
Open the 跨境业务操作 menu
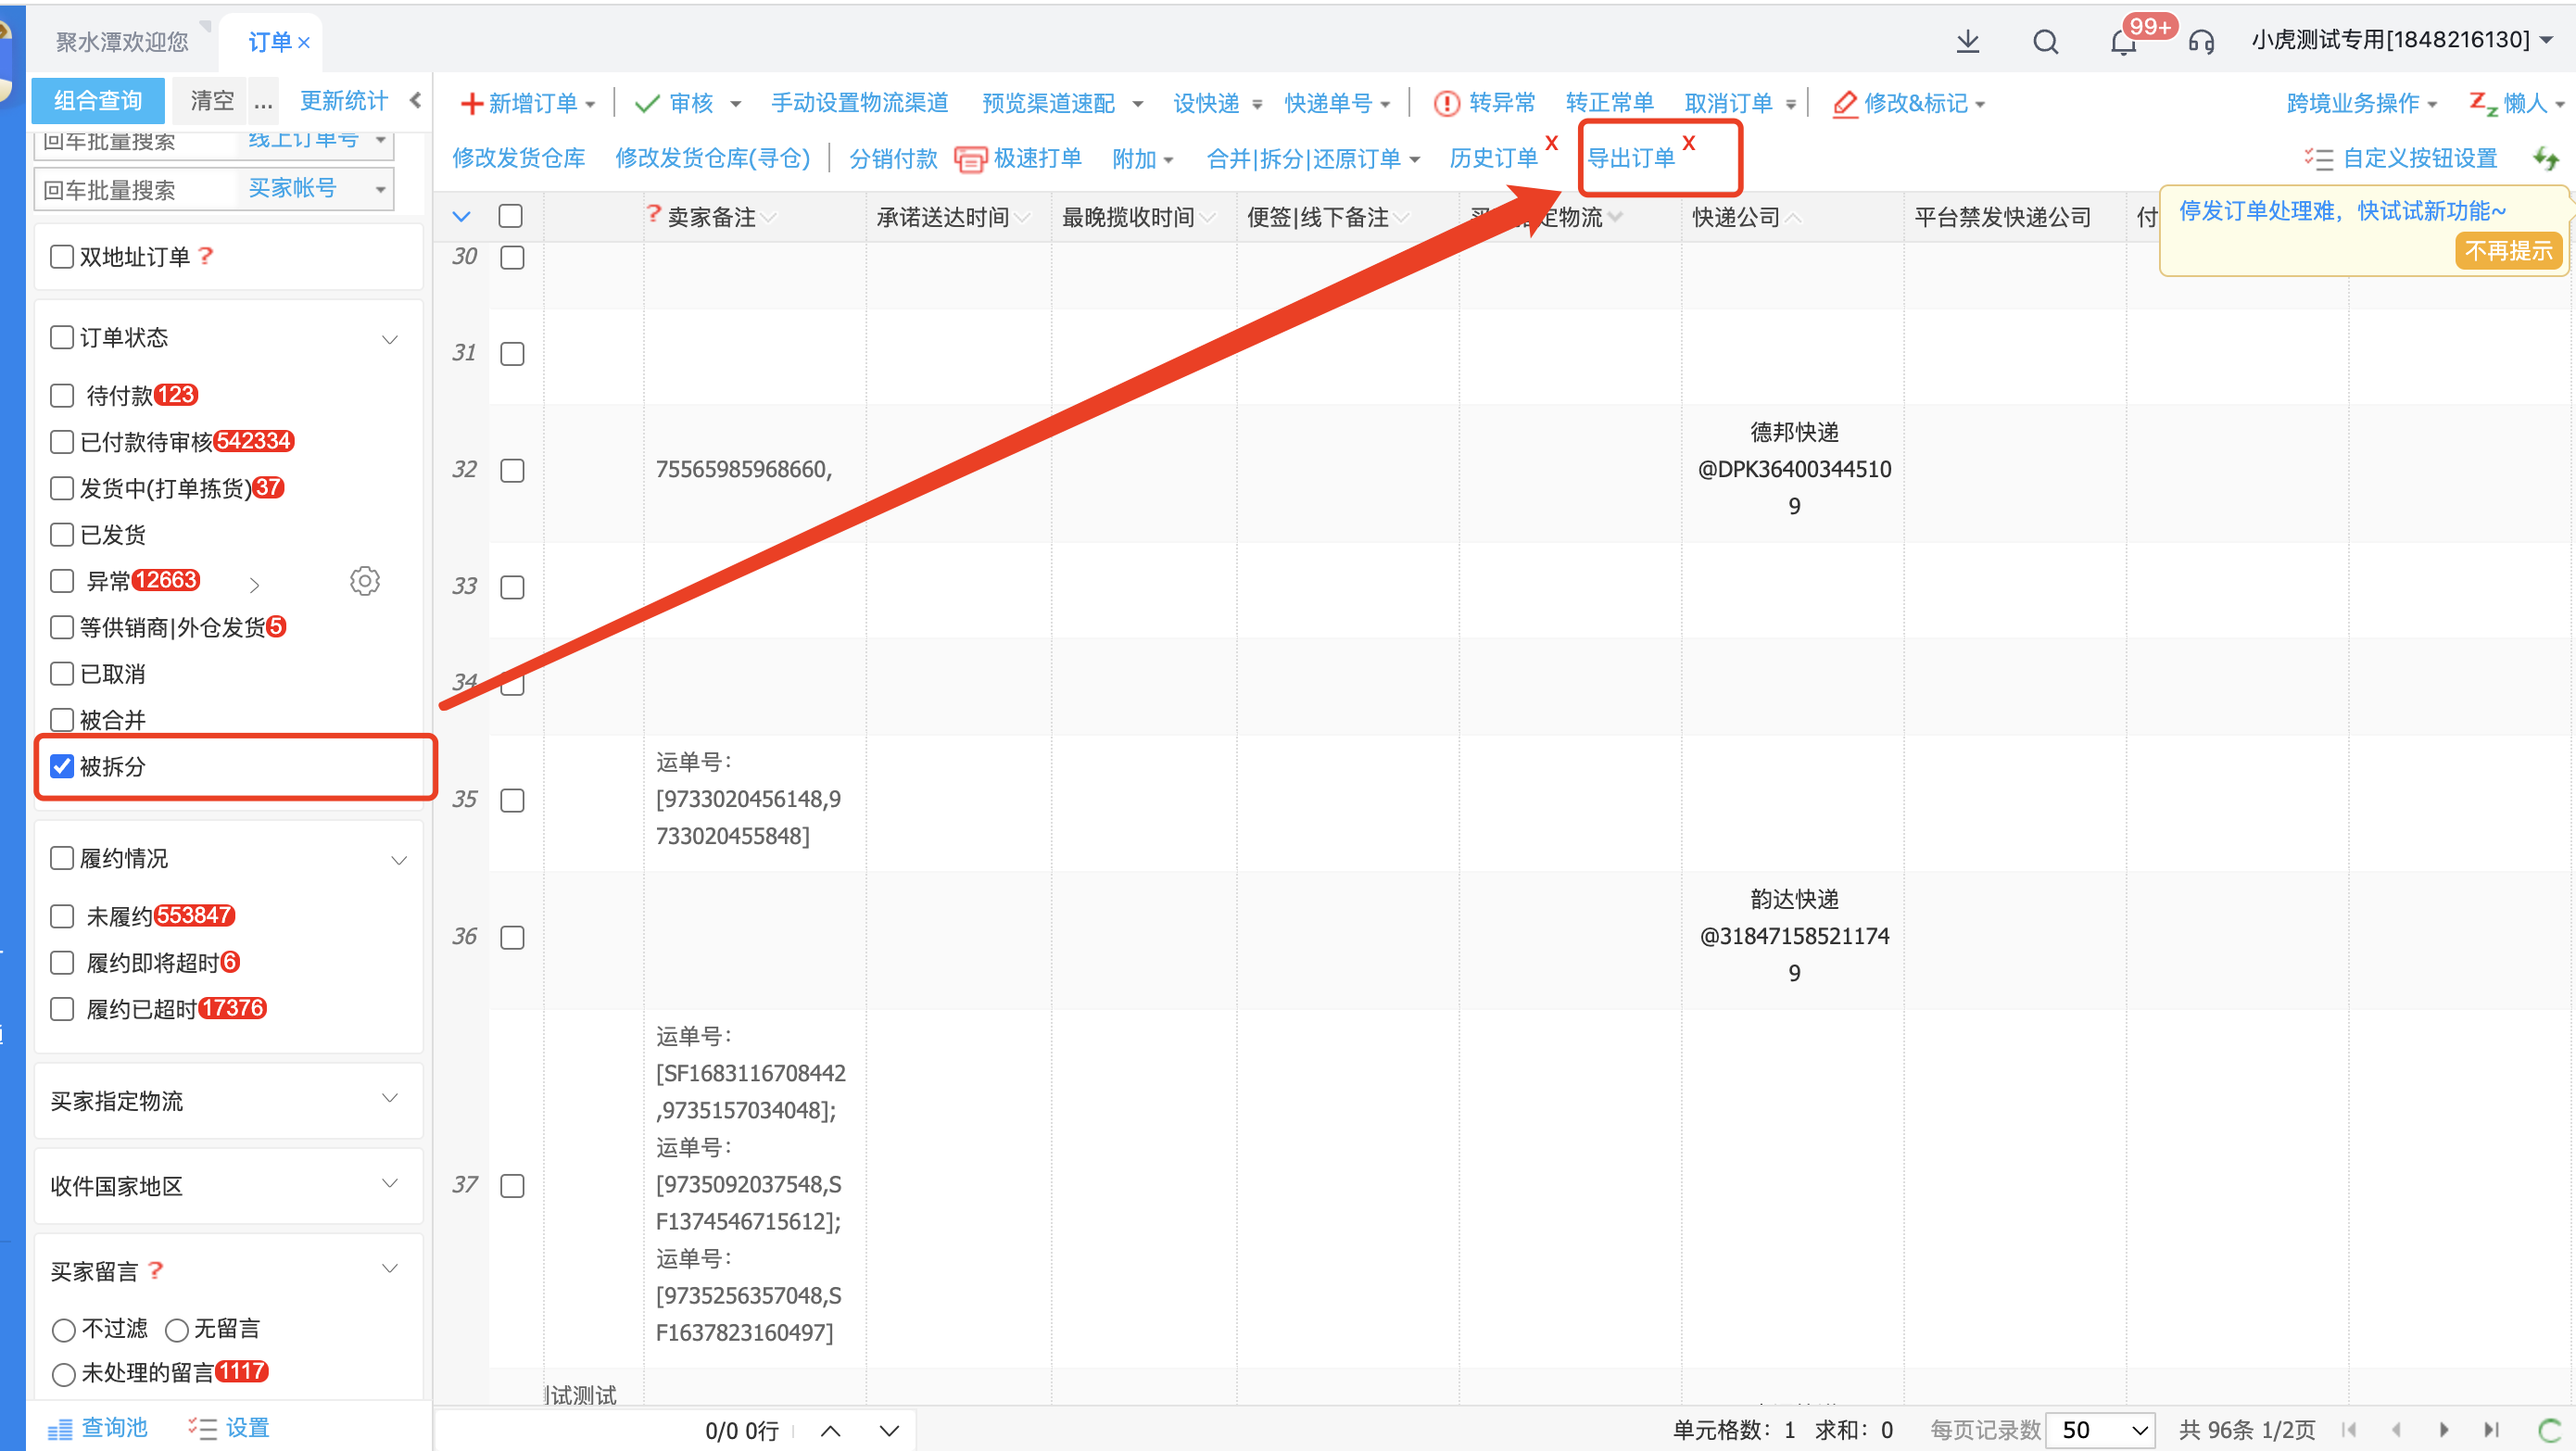pos(2361,103)
